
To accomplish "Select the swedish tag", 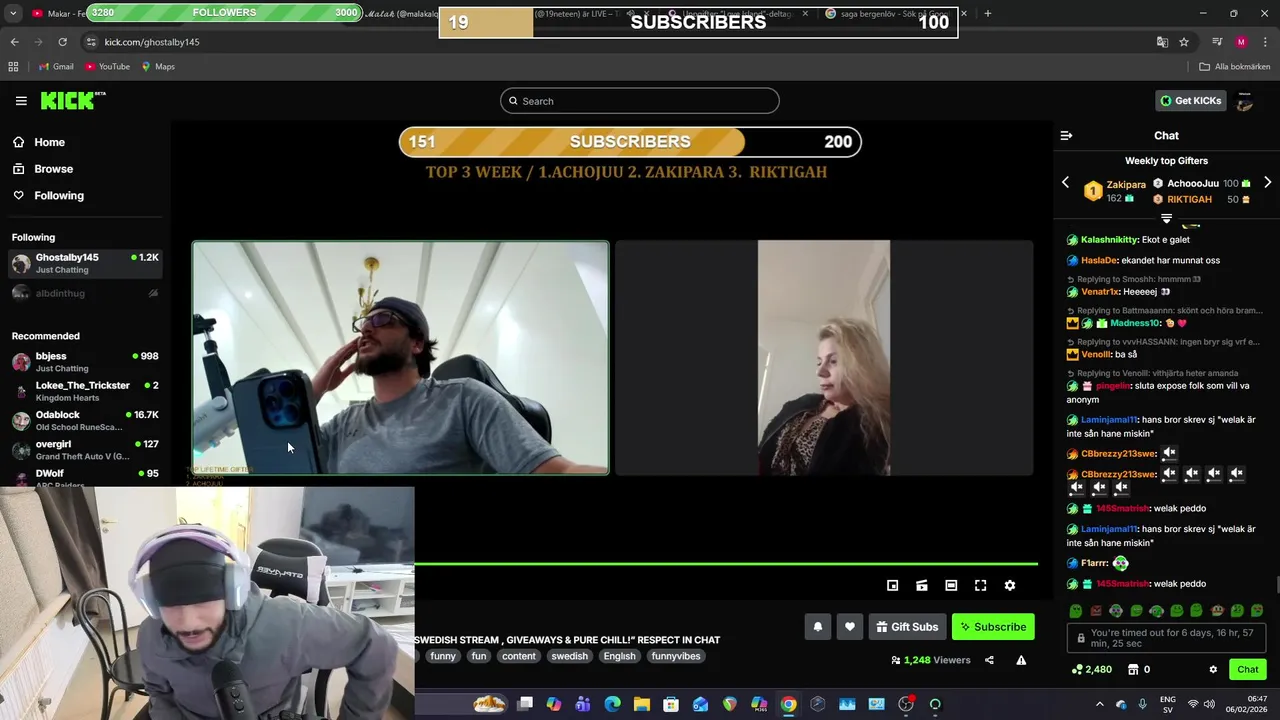I will click(570, 656).
